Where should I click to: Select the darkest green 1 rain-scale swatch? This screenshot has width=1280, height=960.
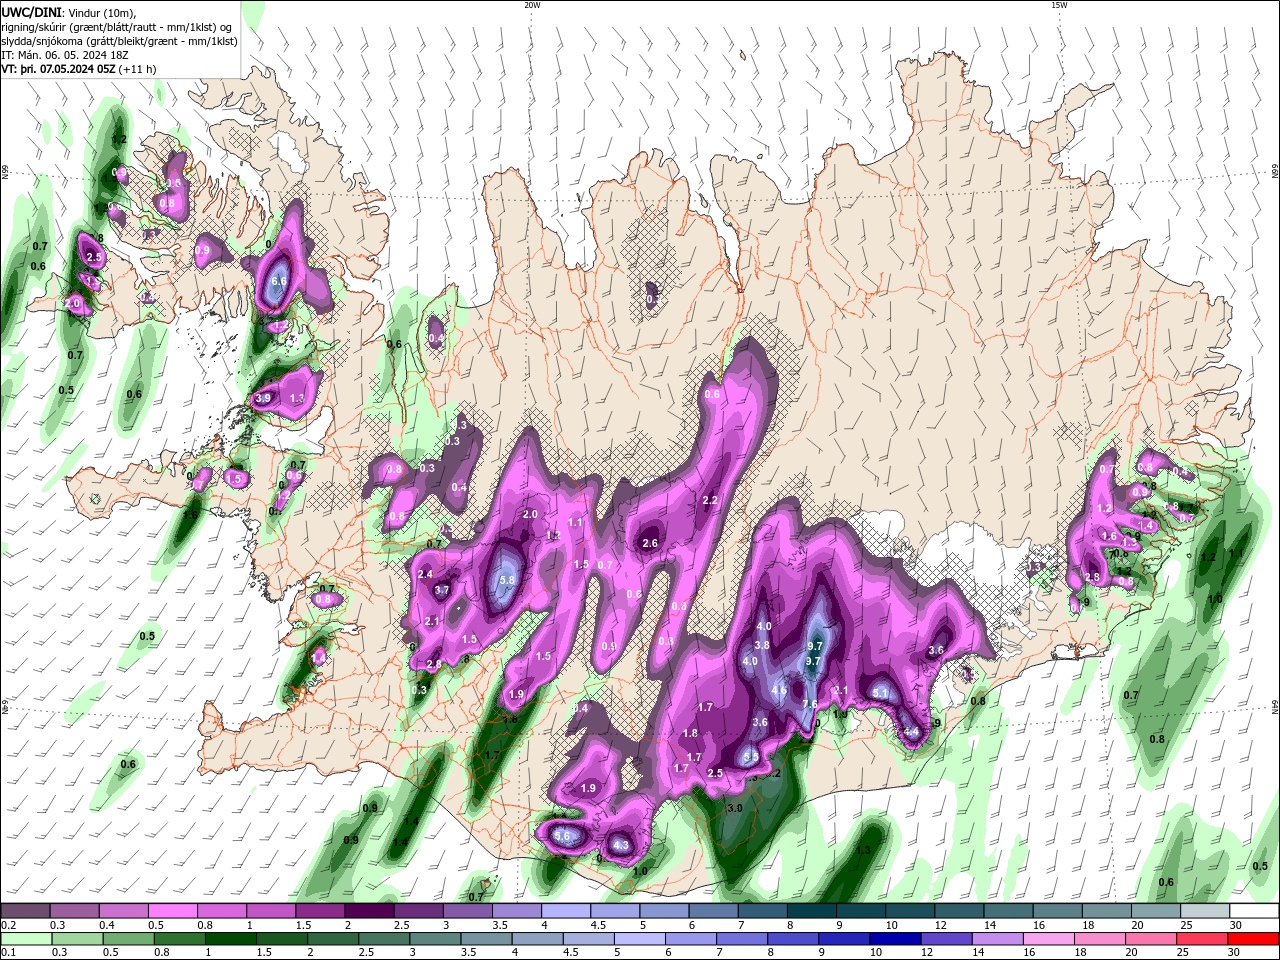pos(231,939)
